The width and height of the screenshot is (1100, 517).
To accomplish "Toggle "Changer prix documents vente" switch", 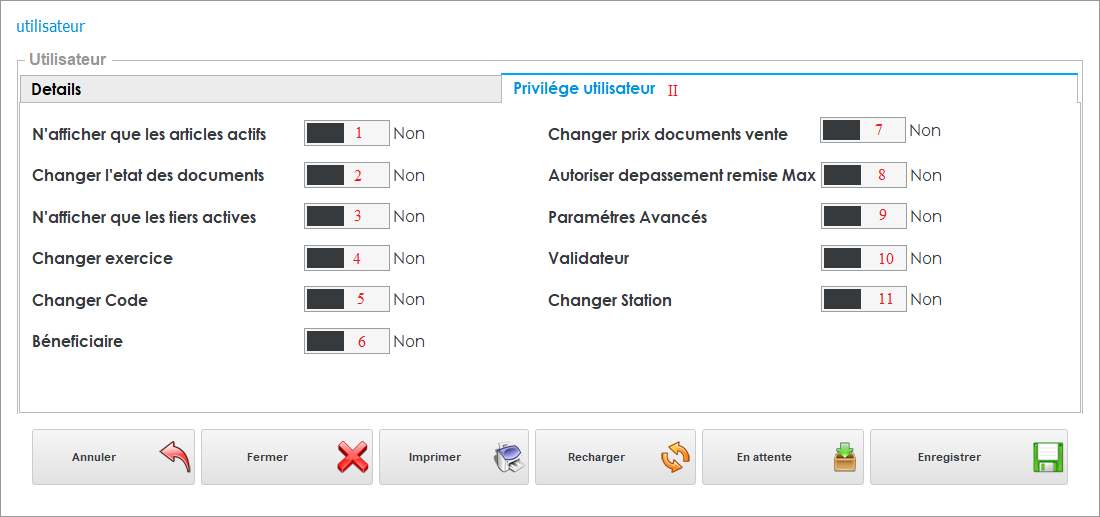I will [x=862, y=130].
